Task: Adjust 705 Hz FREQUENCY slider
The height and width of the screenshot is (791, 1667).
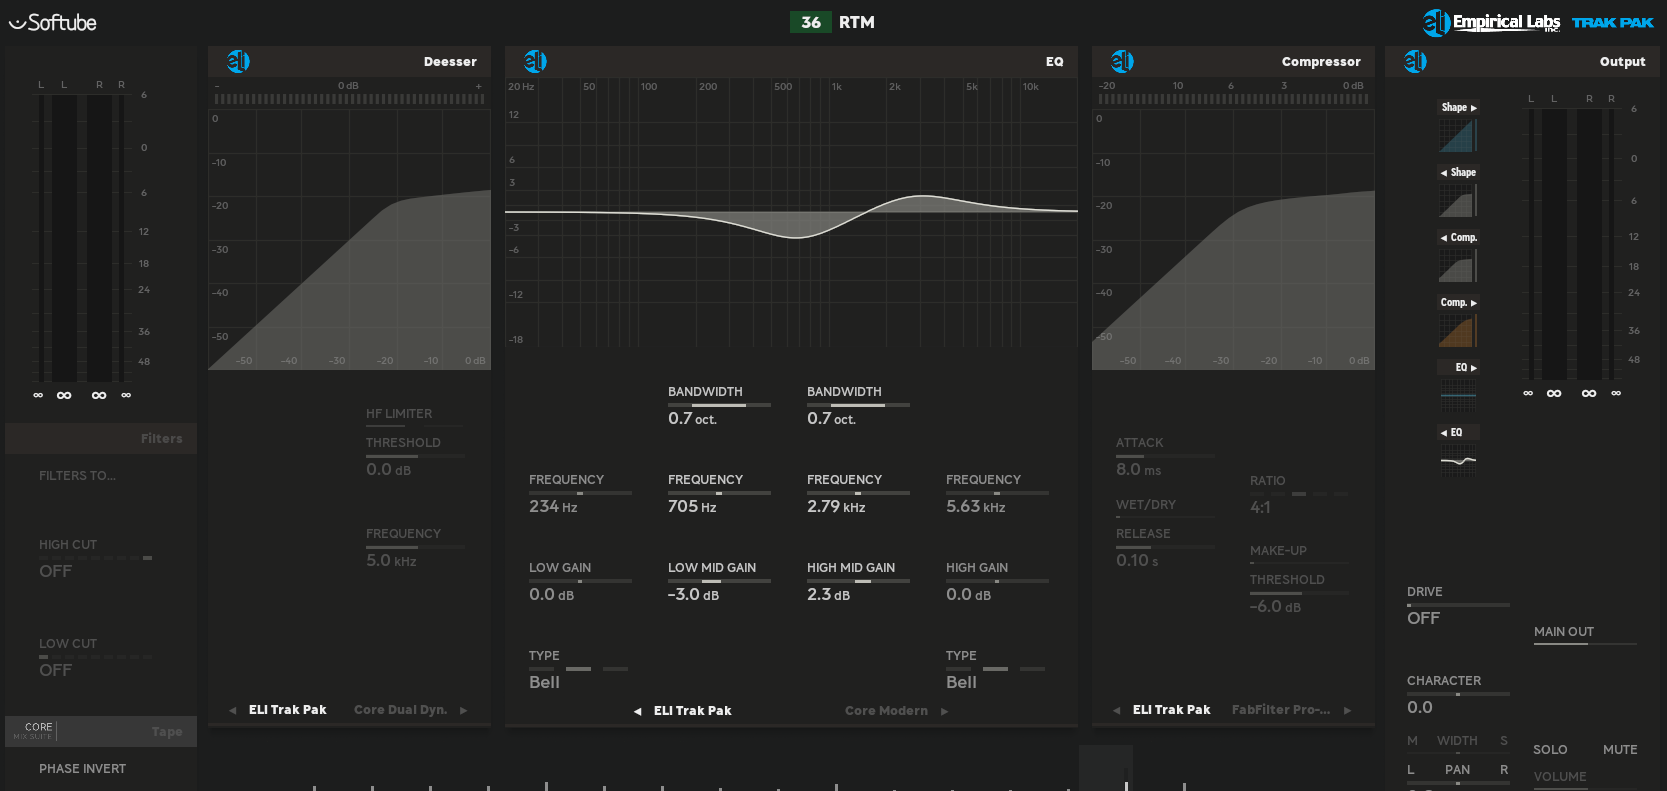Action: tap(719, 493)
